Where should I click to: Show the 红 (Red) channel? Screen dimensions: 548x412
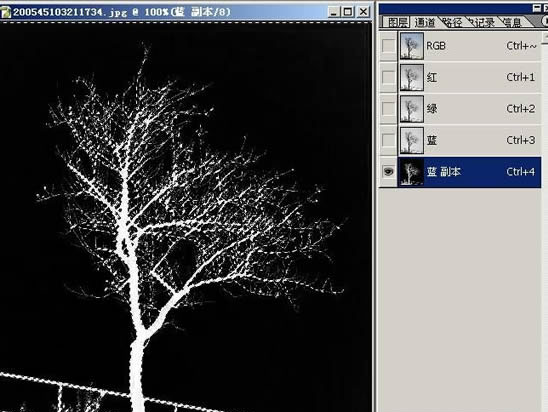[x=388, y=77]
